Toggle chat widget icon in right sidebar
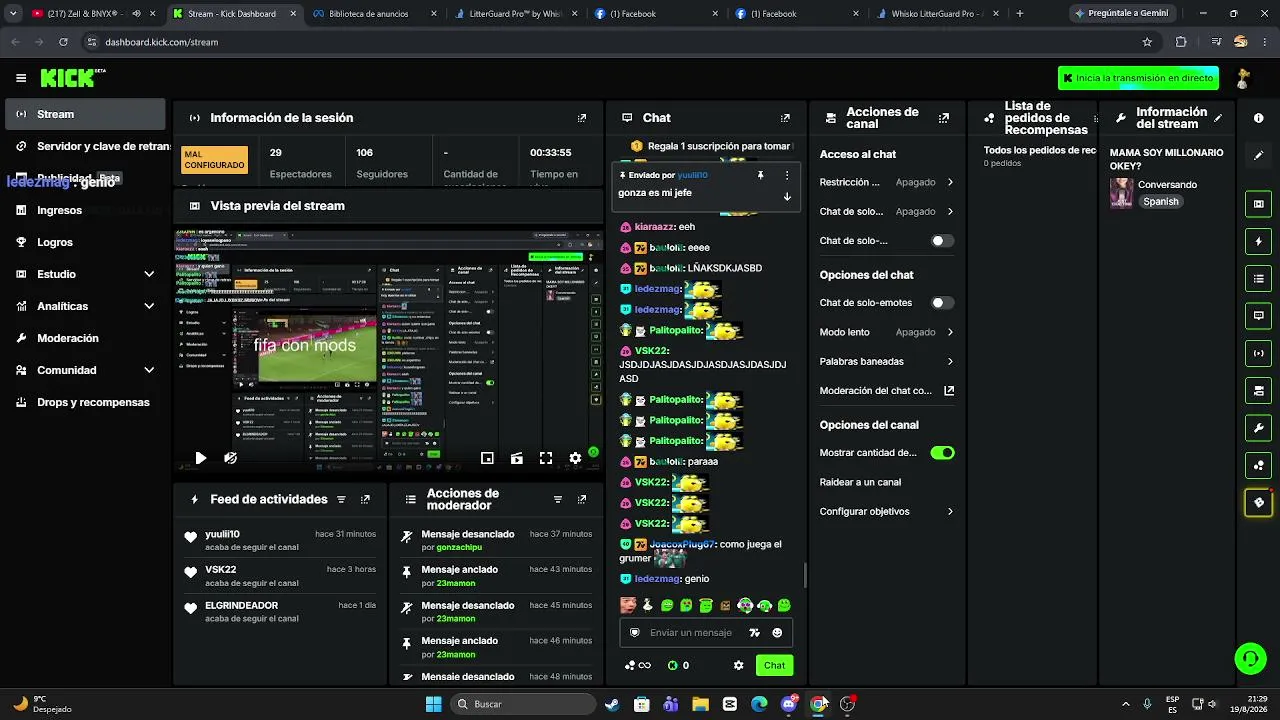Image resolution: width=1280 pixels, height=720 pixels. pyautogui.click(x=1258, y=316)
